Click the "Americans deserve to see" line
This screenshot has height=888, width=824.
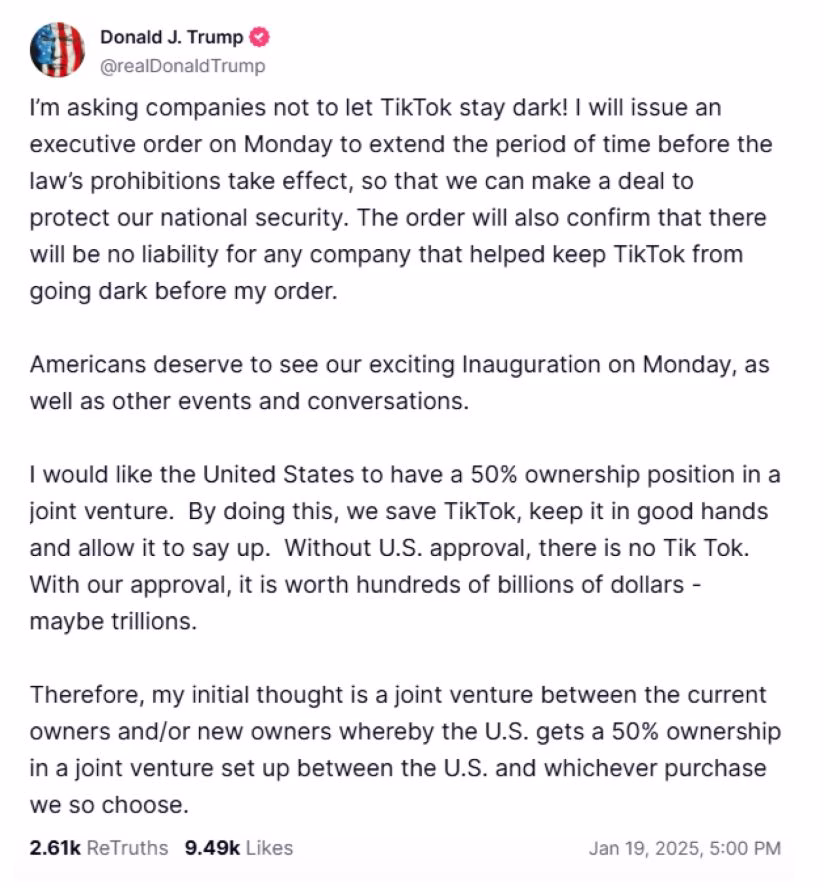pos(399,365)
